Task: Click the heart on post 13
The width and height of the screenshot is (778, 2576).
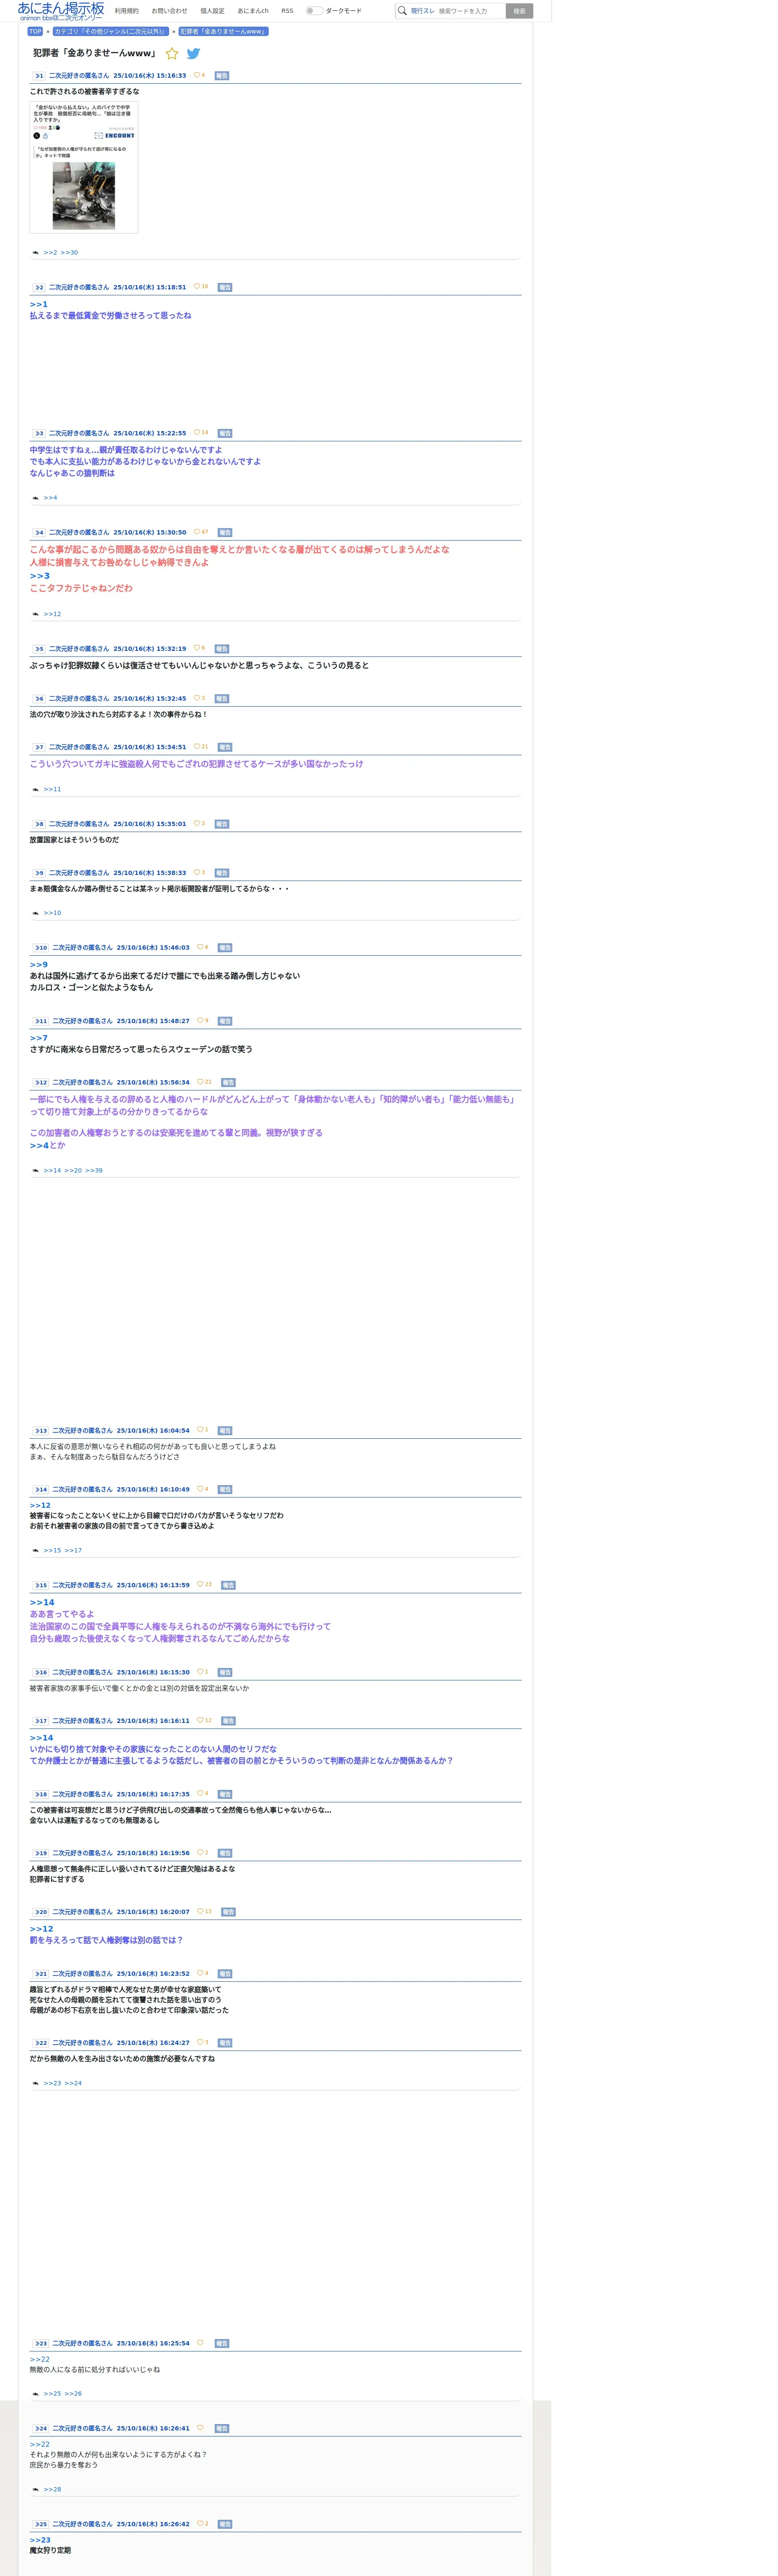Action: [x=200, y=1430]
